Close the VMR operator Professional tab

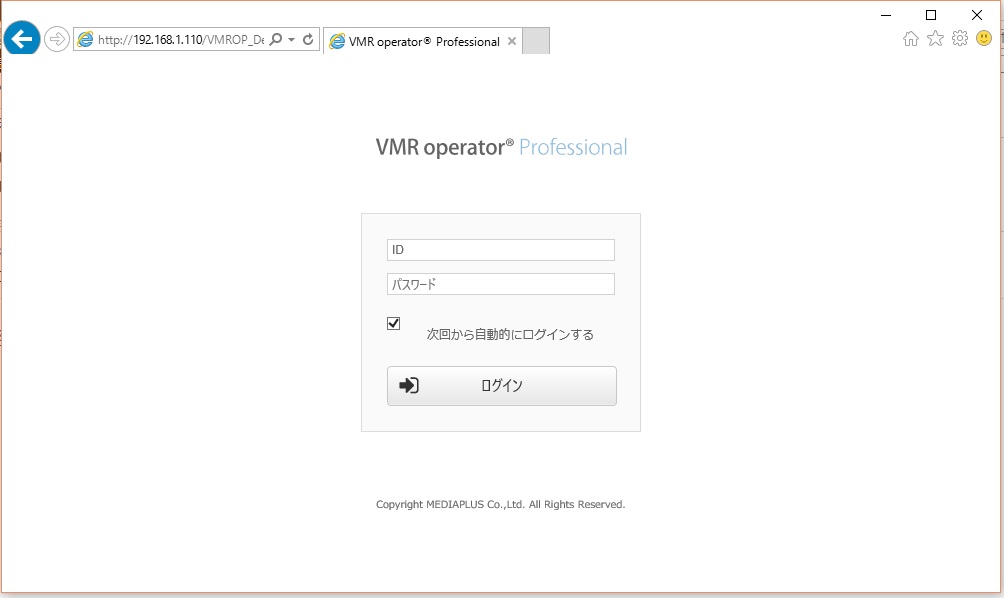[x=512, y=41]
